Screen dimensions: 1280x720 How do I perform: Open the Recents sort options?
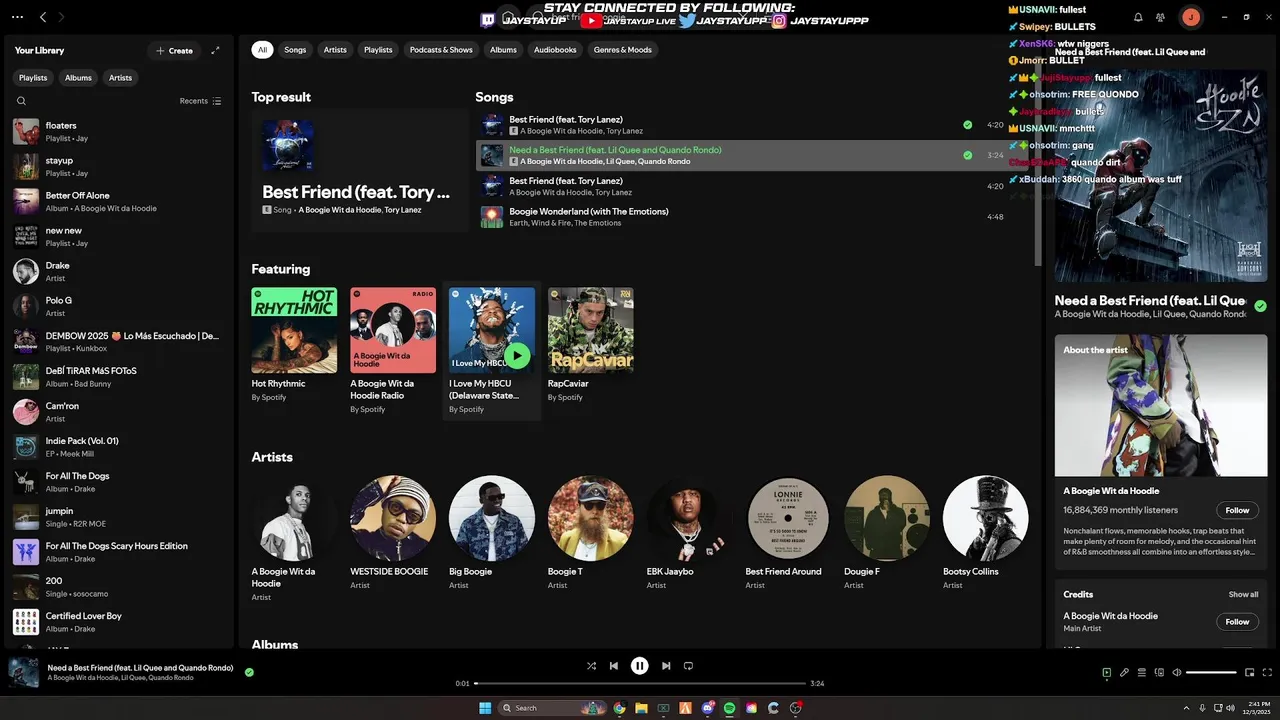201,101
